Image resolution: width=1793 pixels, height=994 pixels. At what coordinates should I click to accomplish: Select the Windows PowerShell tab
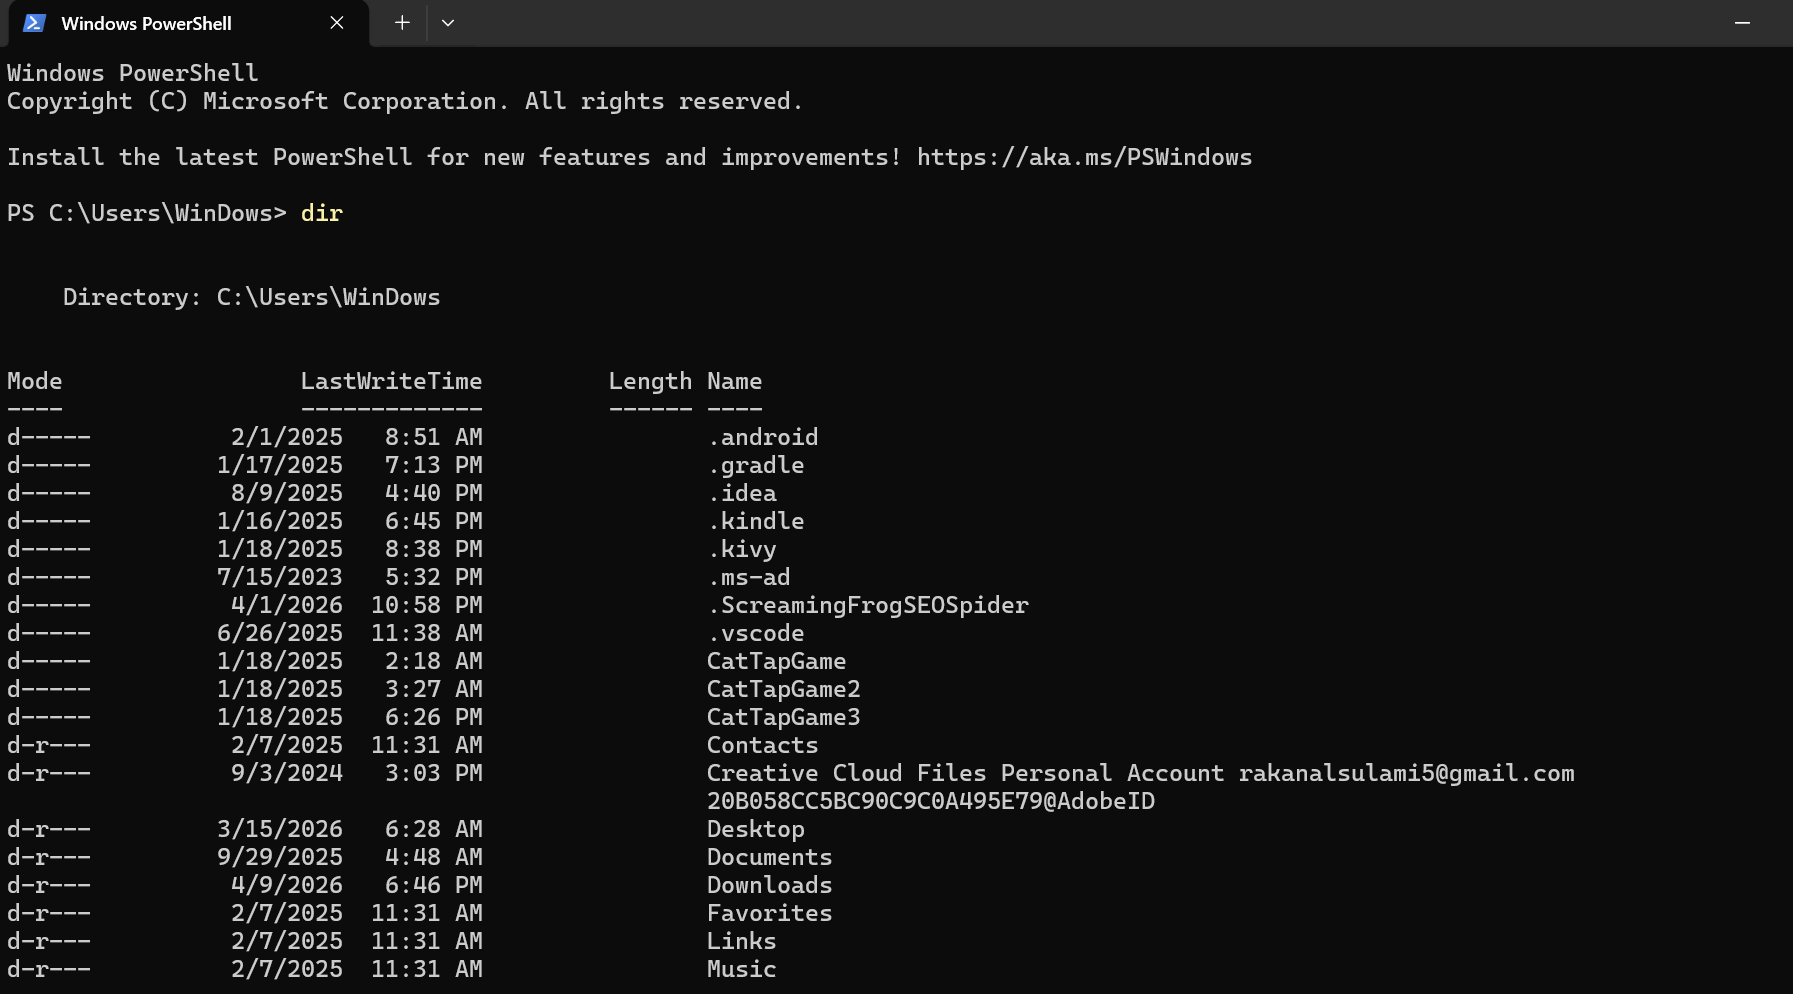[x=146, y=23]
